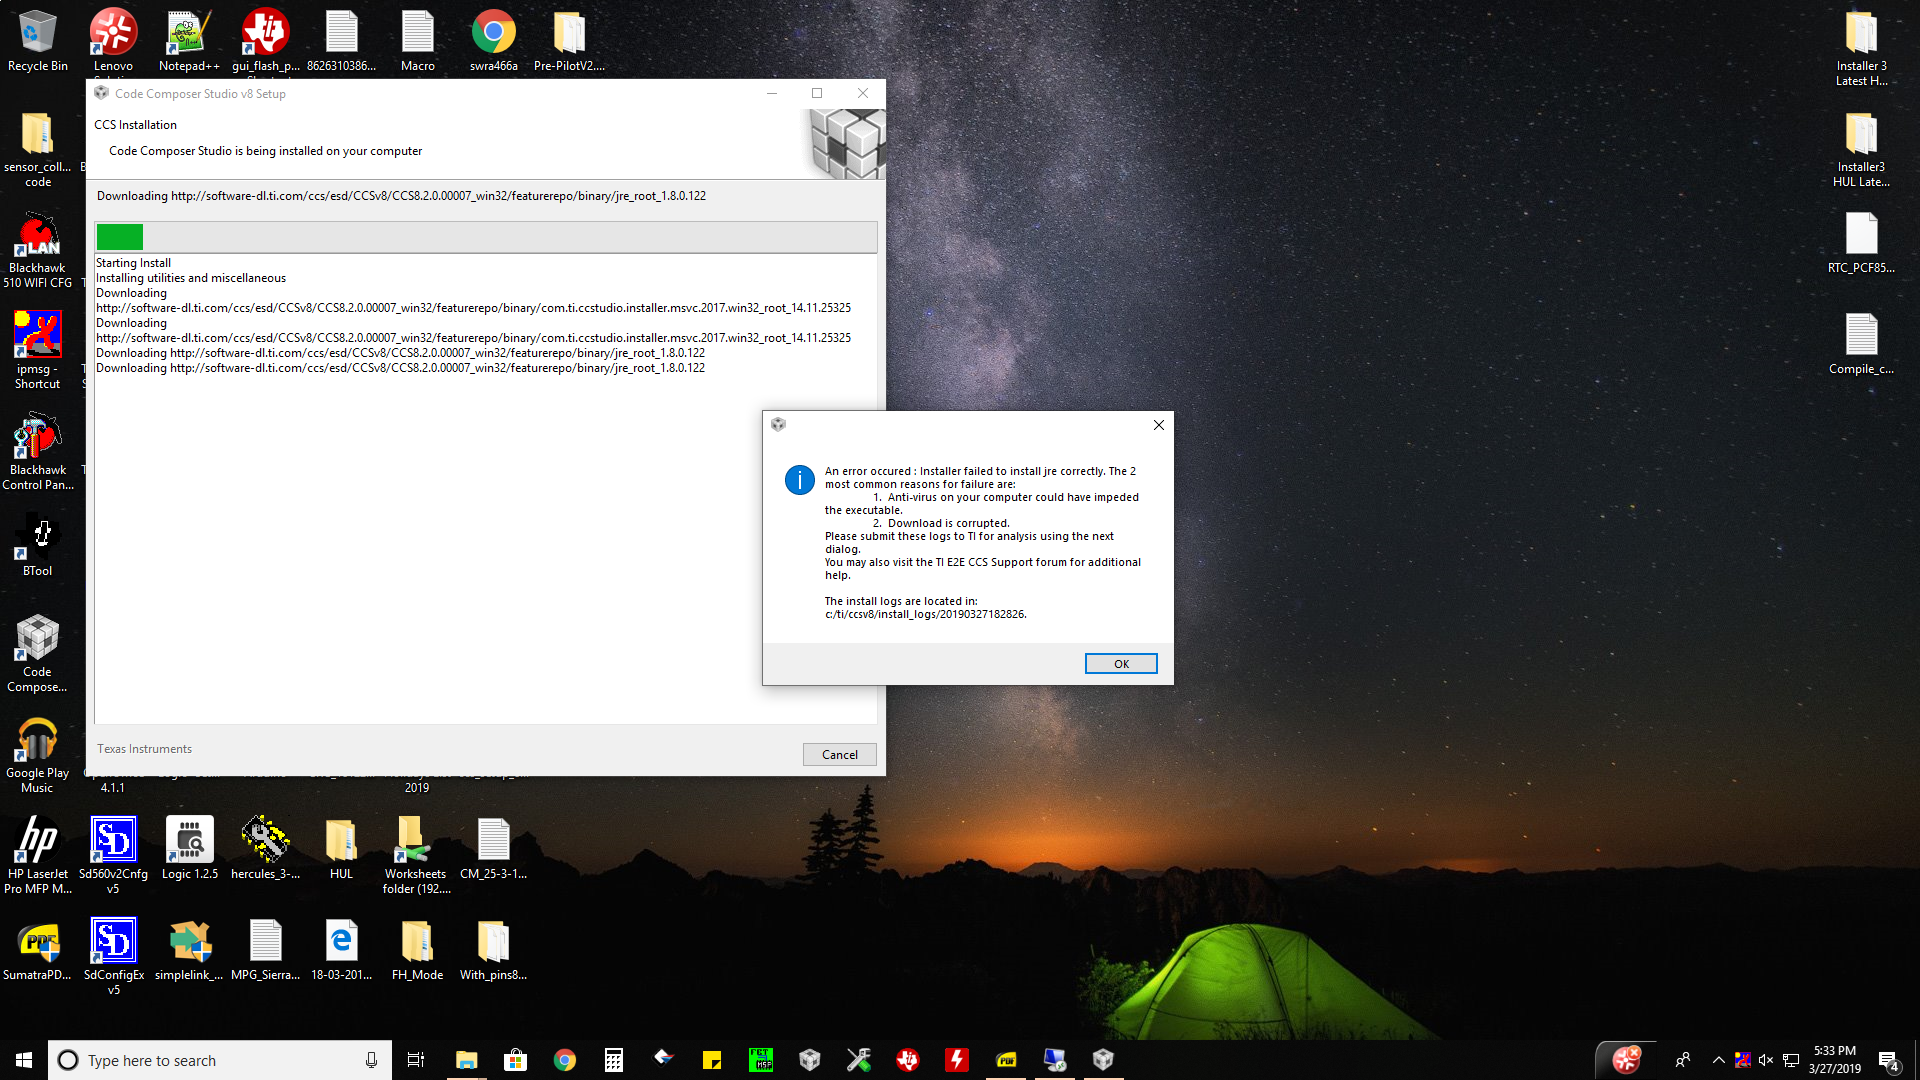
Task: Close the installer error dialog
Action: point(1158,425)
